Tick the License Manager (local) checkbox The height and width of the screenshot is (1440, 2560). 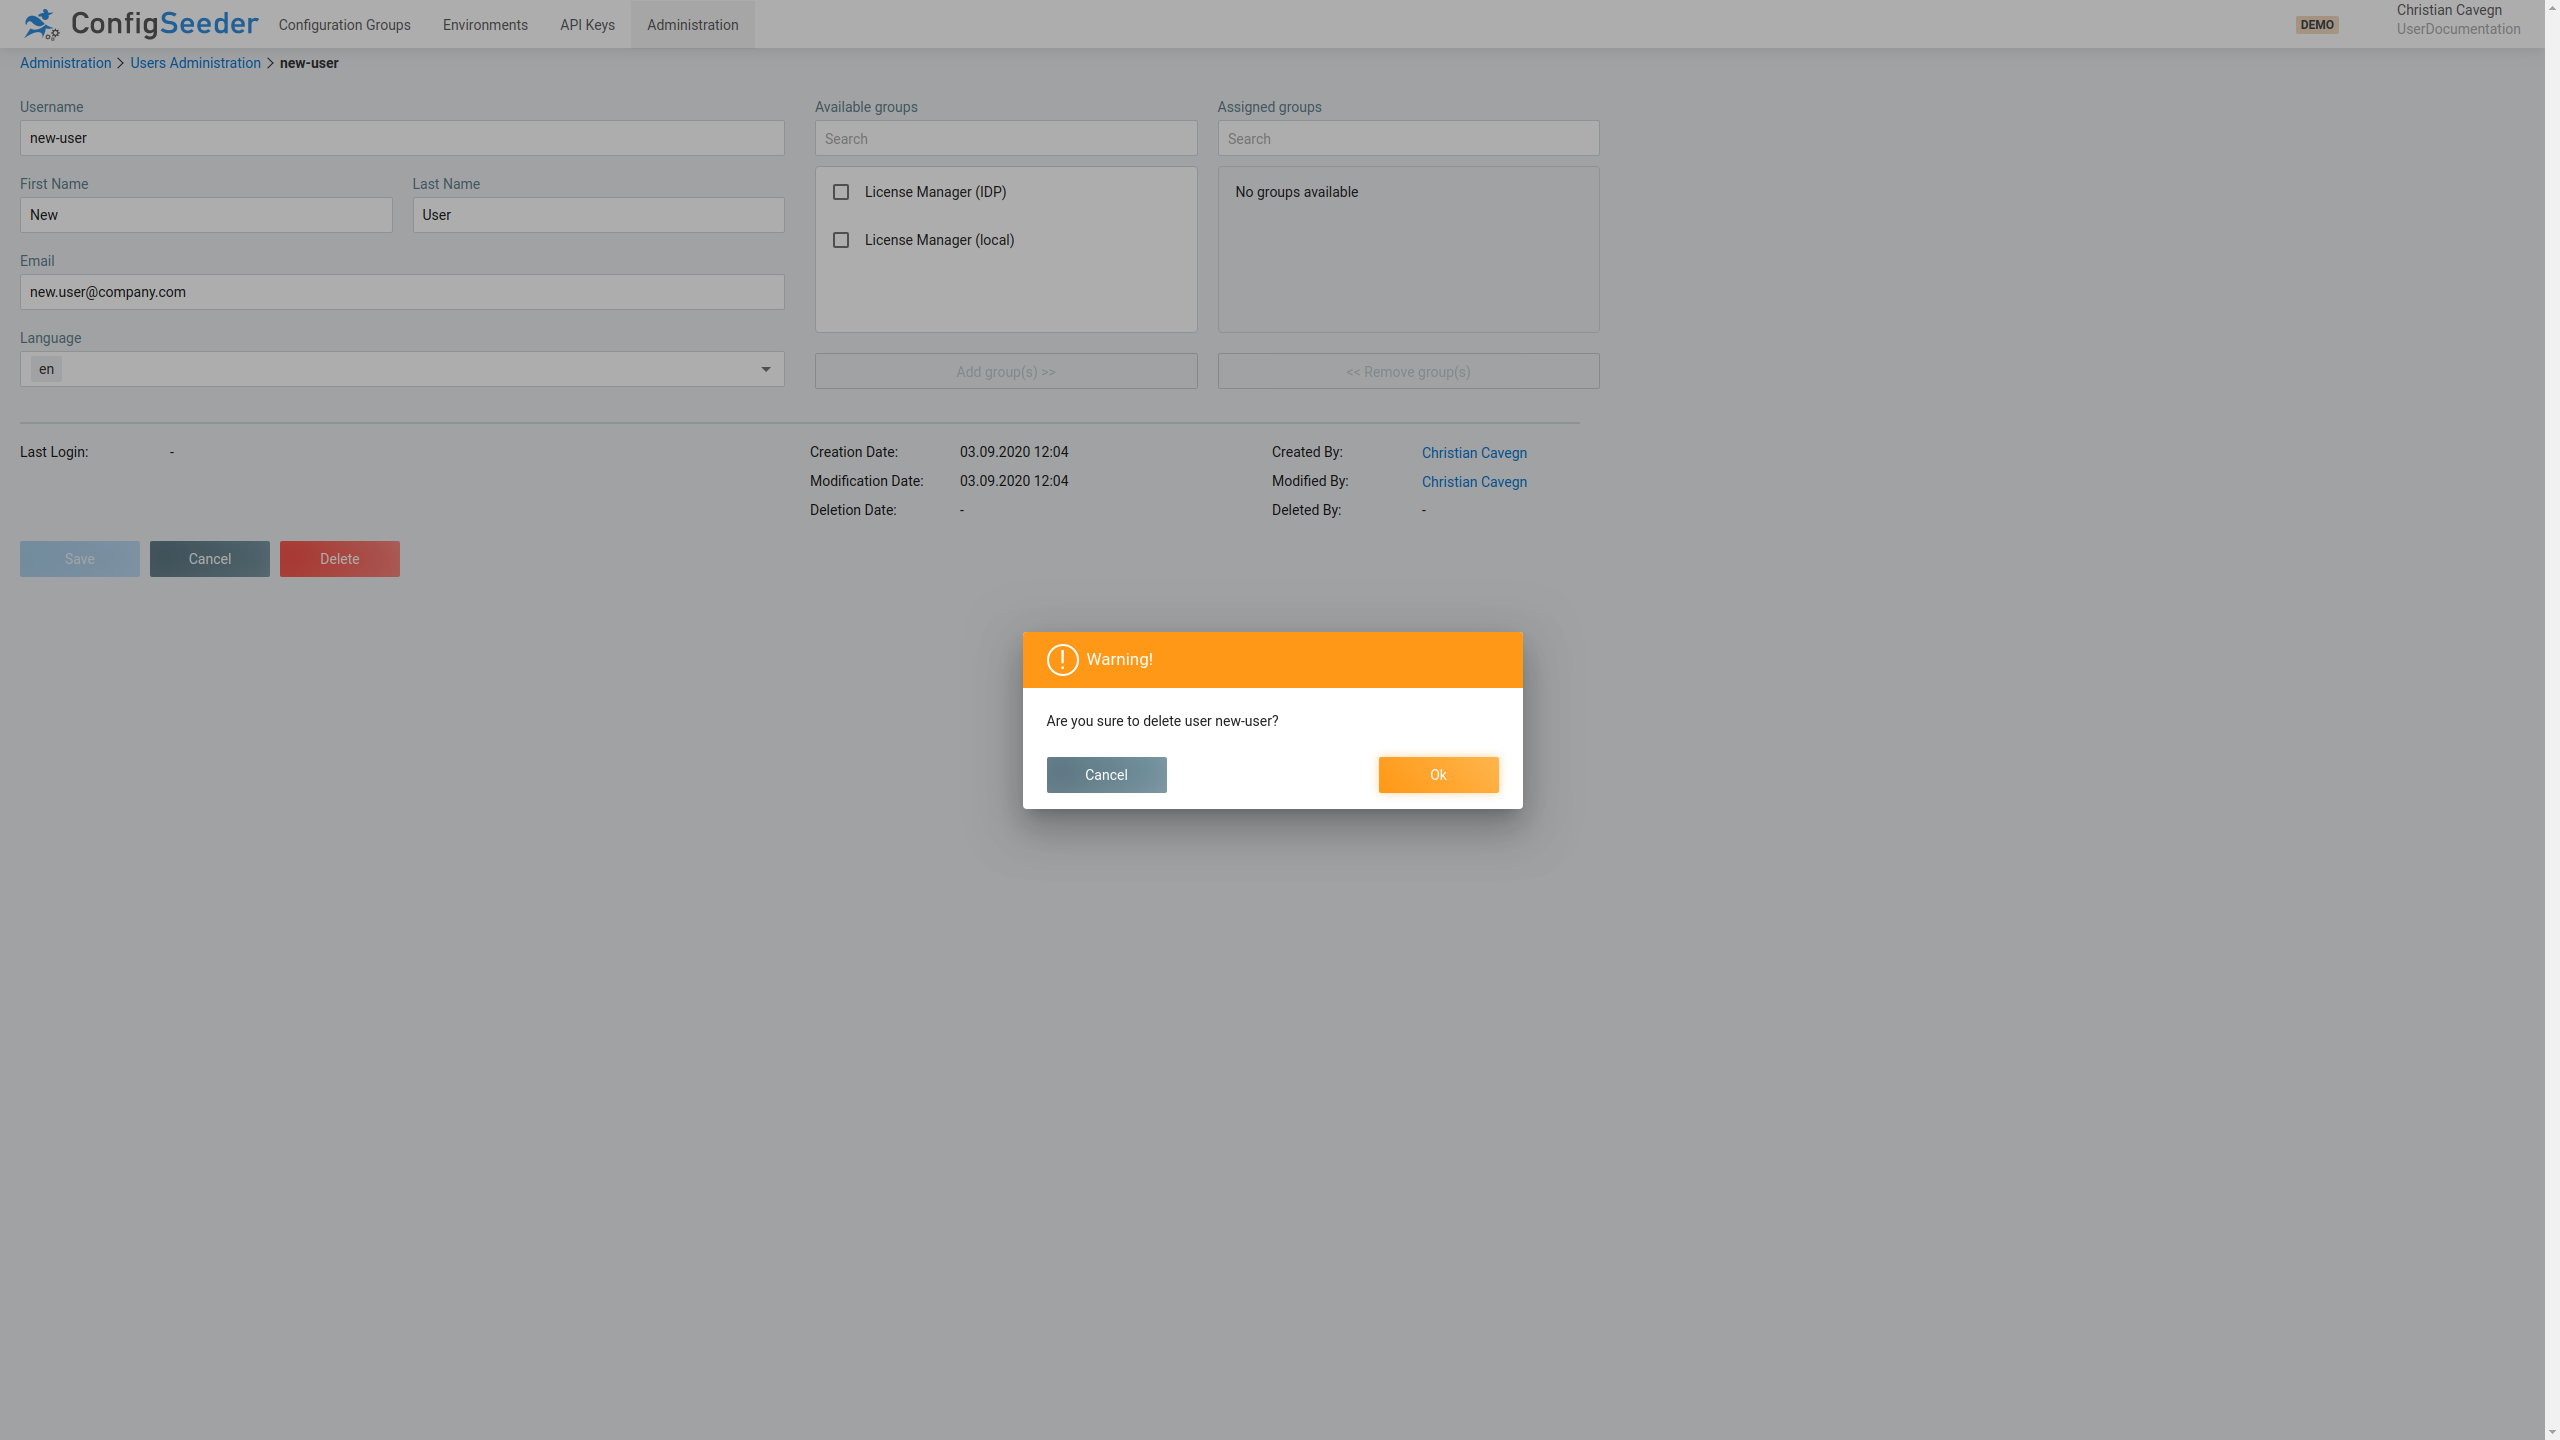pos(841,240)
